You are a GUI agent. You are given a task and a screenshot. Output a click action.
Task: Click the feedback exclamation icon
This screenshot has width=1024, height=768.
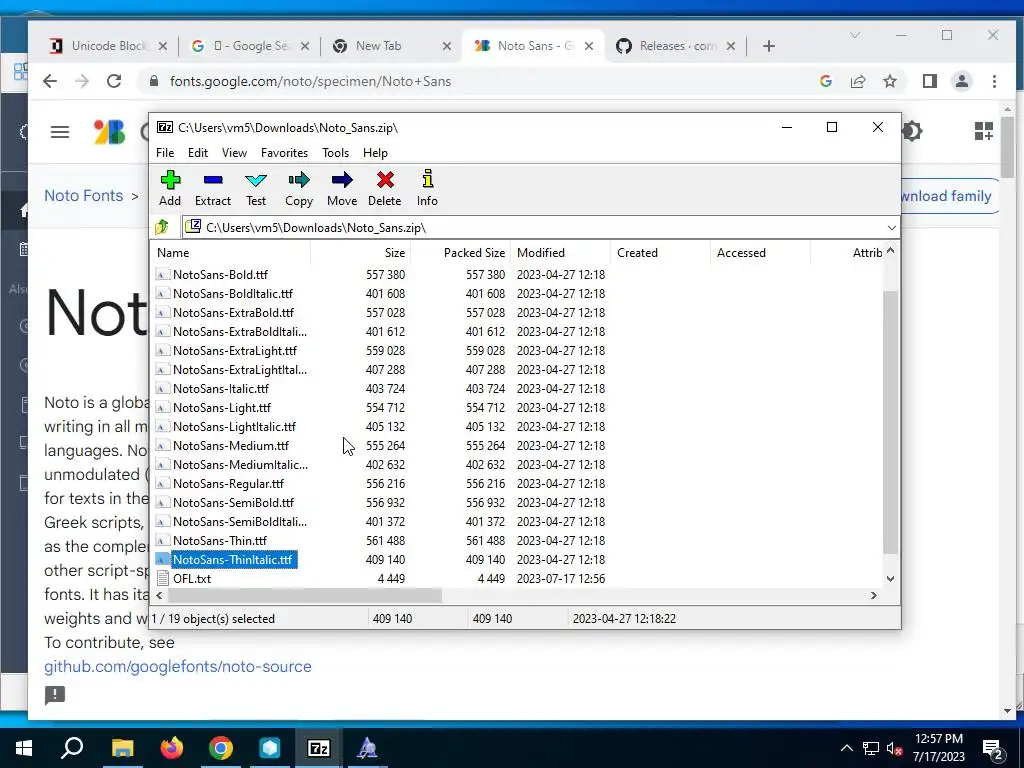coord(55,695)
